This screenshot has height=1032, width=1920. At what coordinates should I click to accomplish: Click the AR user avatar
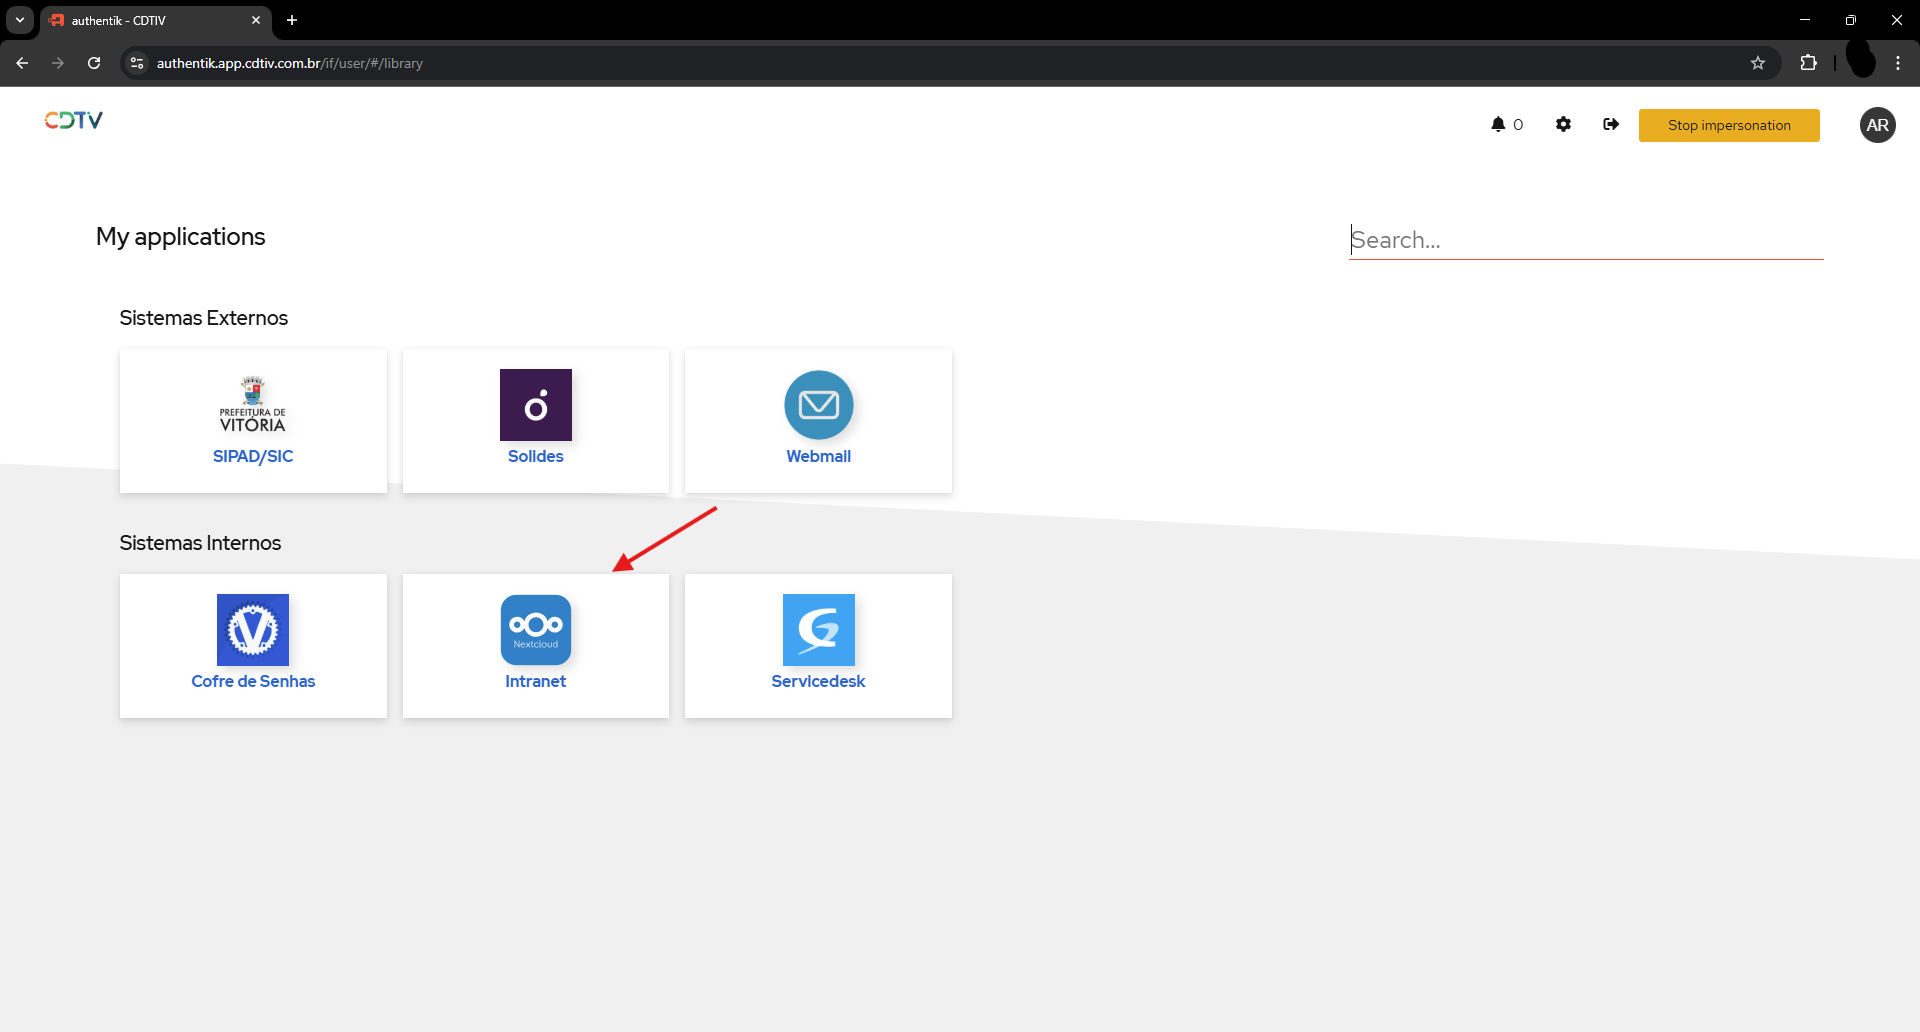point(1877,124)
